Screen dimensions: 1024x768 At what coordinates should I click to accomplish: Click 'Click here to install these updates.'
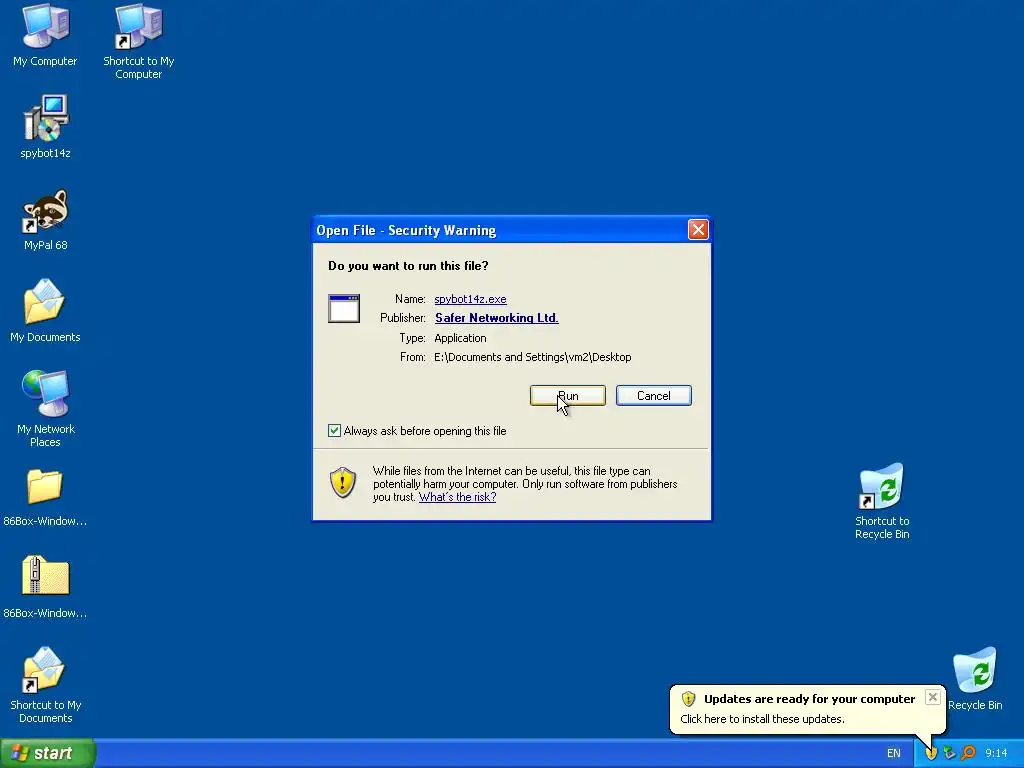pos(762,719)
